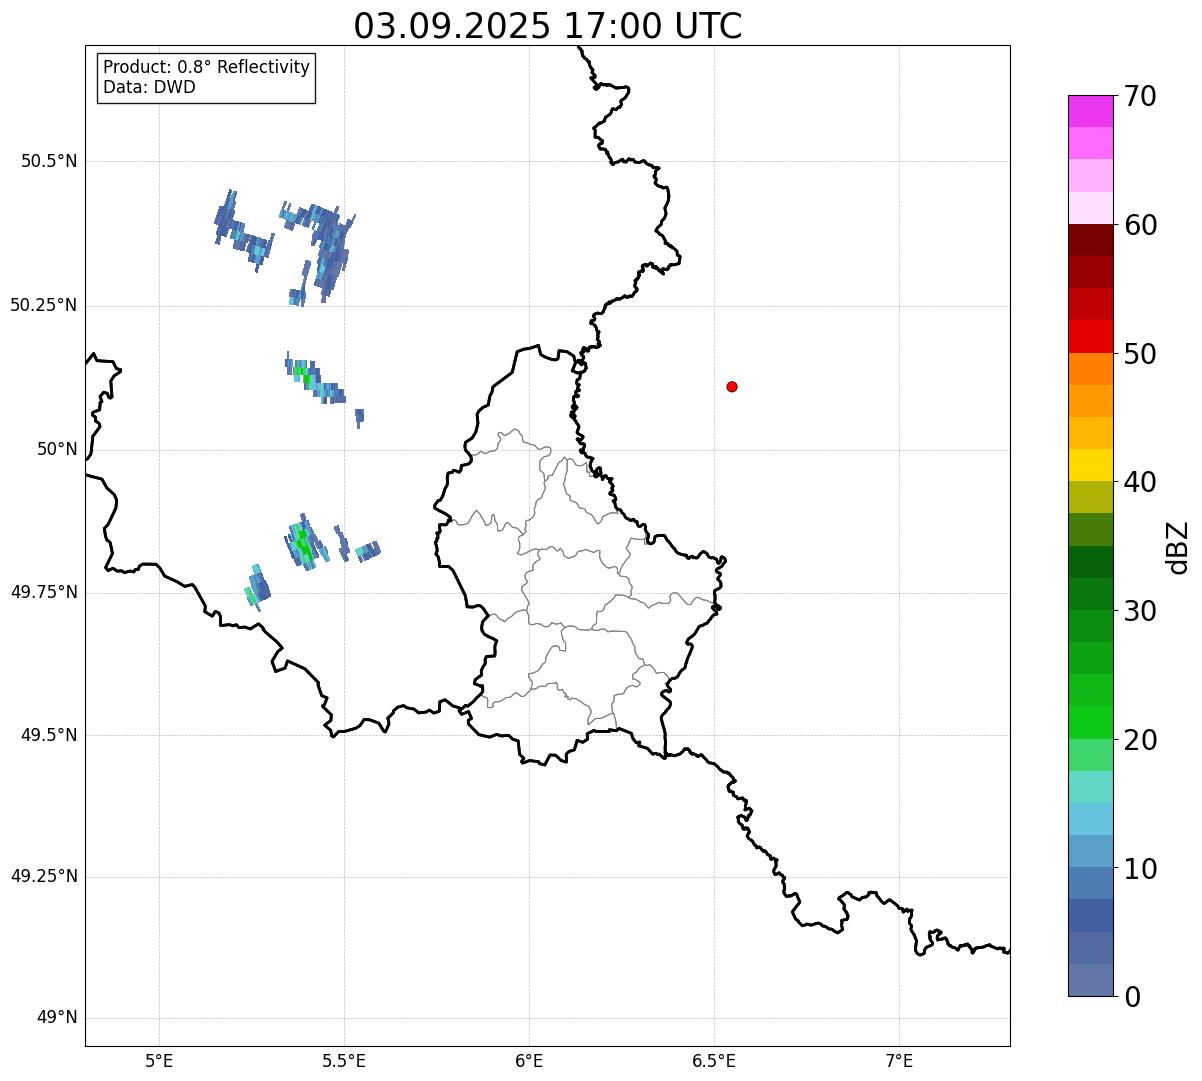Click the green radar echo near 49.85°N

304,544
